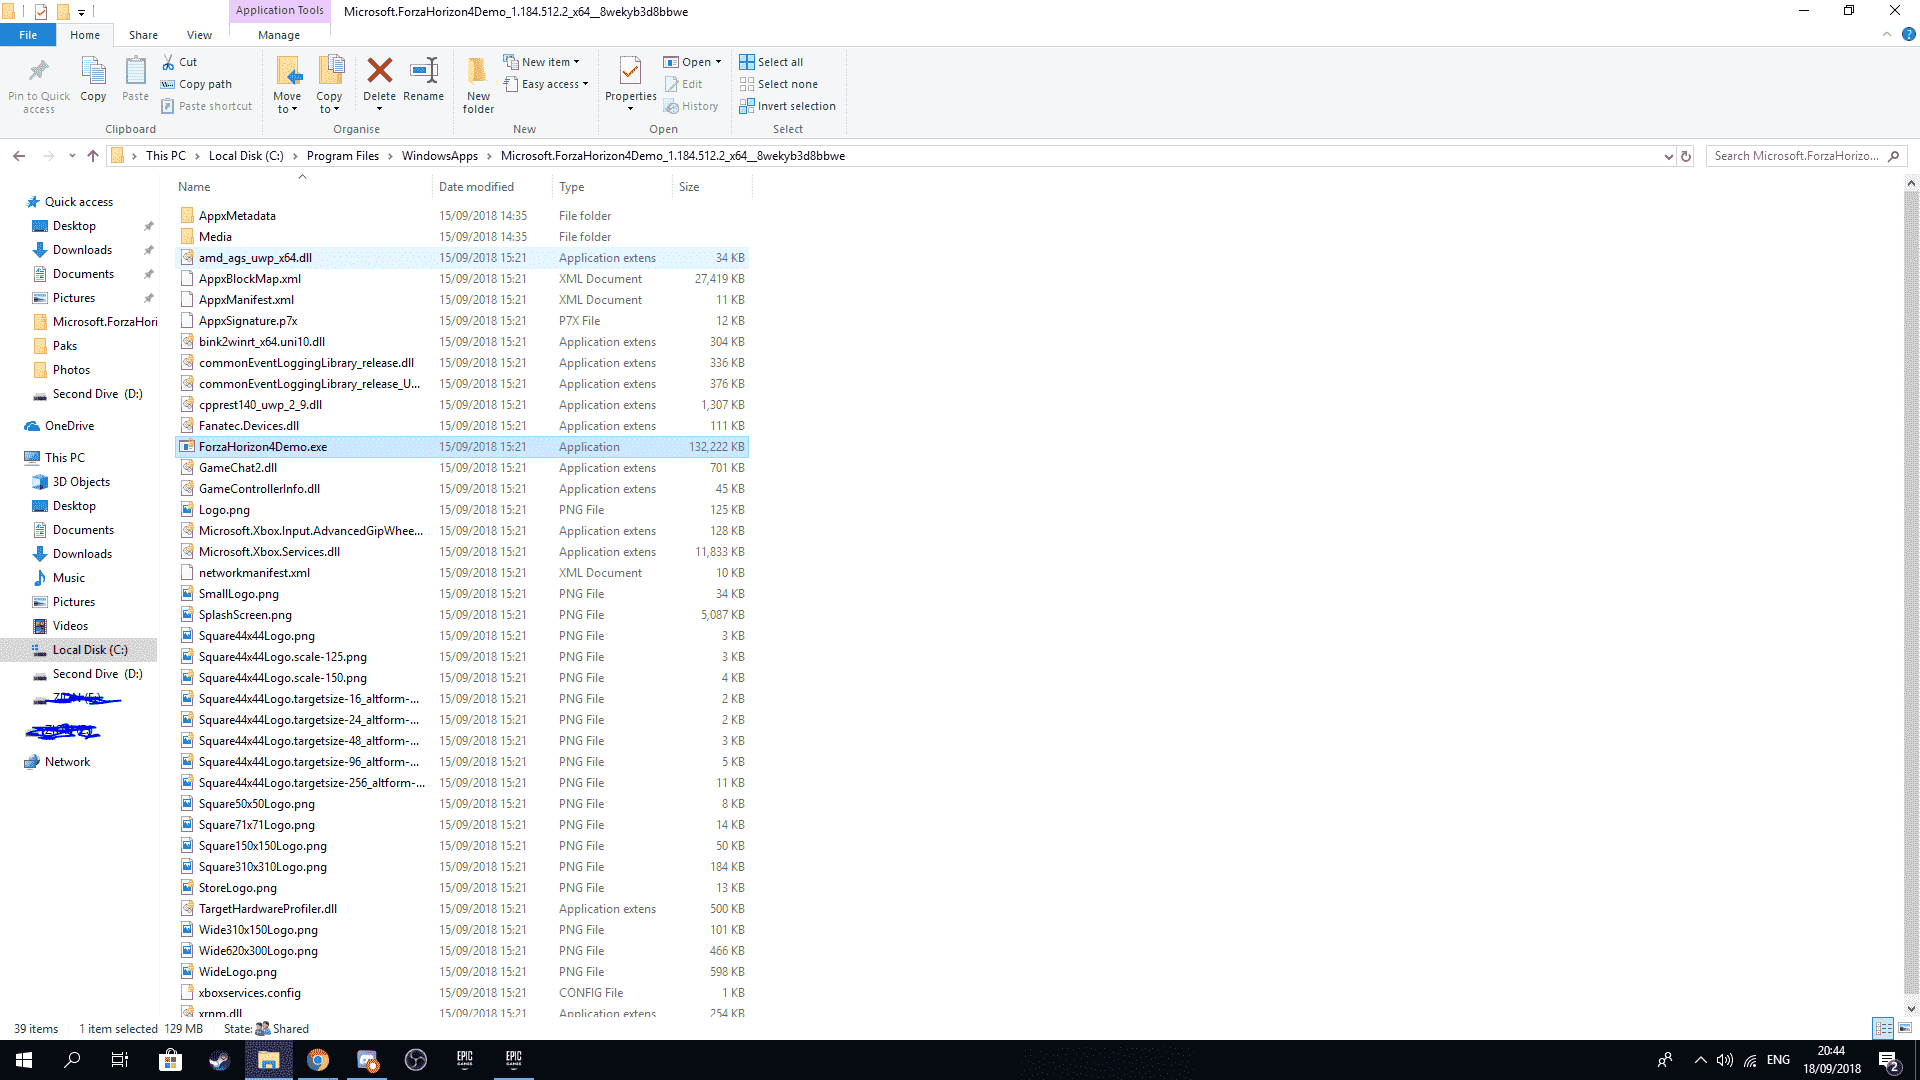Switch to the Manage tab

tap(279, 35)
